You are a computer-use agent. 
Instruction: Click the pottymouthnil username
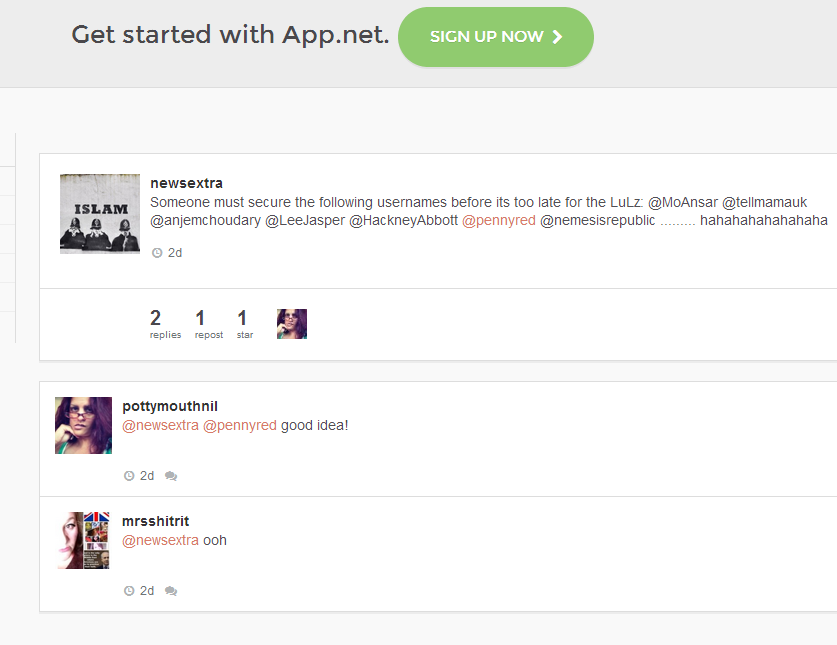click(170, 406)
